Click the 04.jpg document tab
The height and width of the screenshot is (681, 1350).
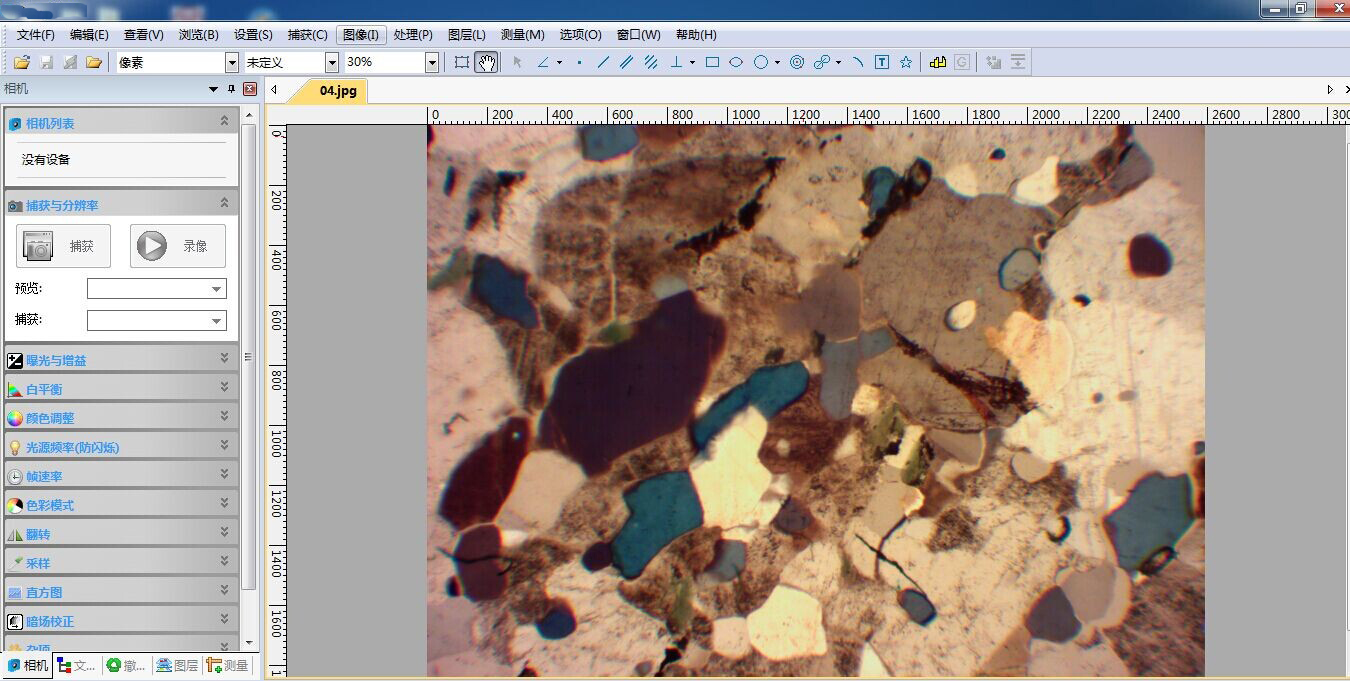click(338, 90)
